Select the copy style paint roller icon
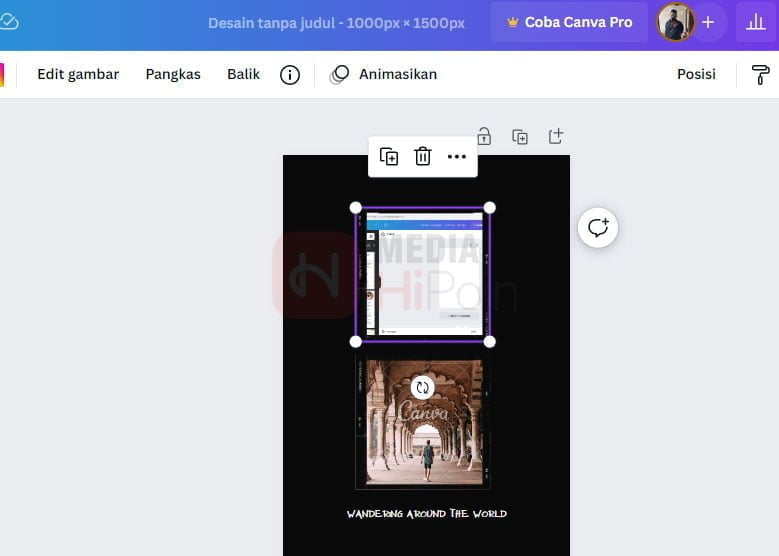The width and height of the screenshot is (779, 556). coord(760,75)
